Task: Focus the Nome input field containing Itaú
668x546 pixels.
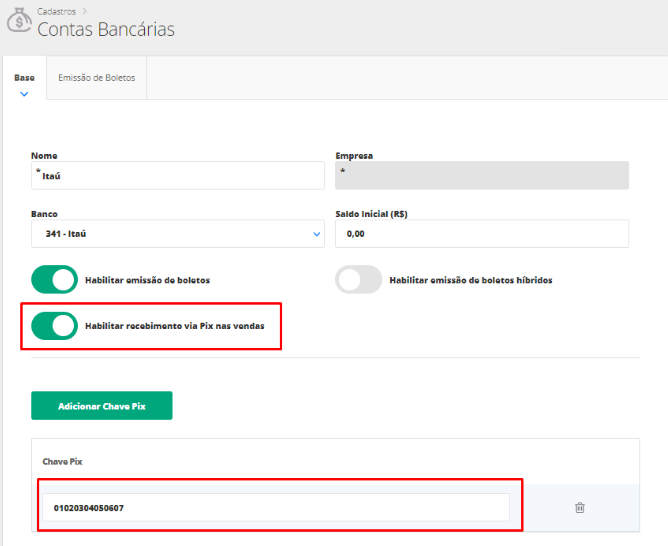Action: (x=178, y=175)
